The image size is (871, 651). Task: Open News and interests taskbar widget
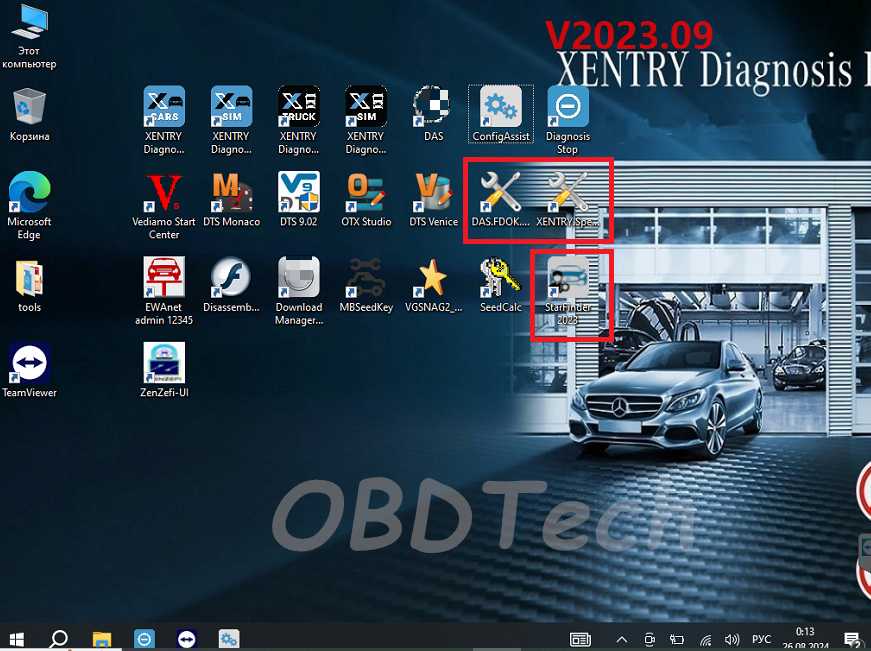click(580, 640)
